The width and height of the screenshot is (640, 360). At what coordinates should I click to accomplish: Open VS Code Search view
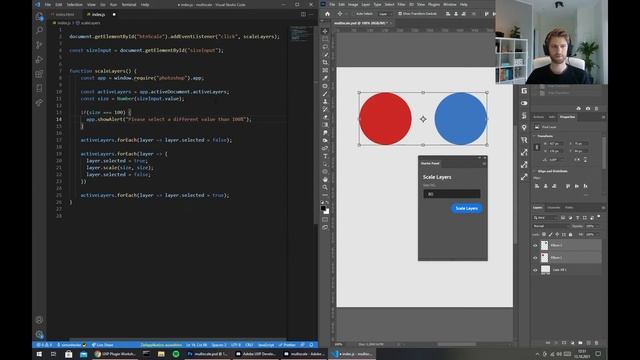(x=39, y=31)
